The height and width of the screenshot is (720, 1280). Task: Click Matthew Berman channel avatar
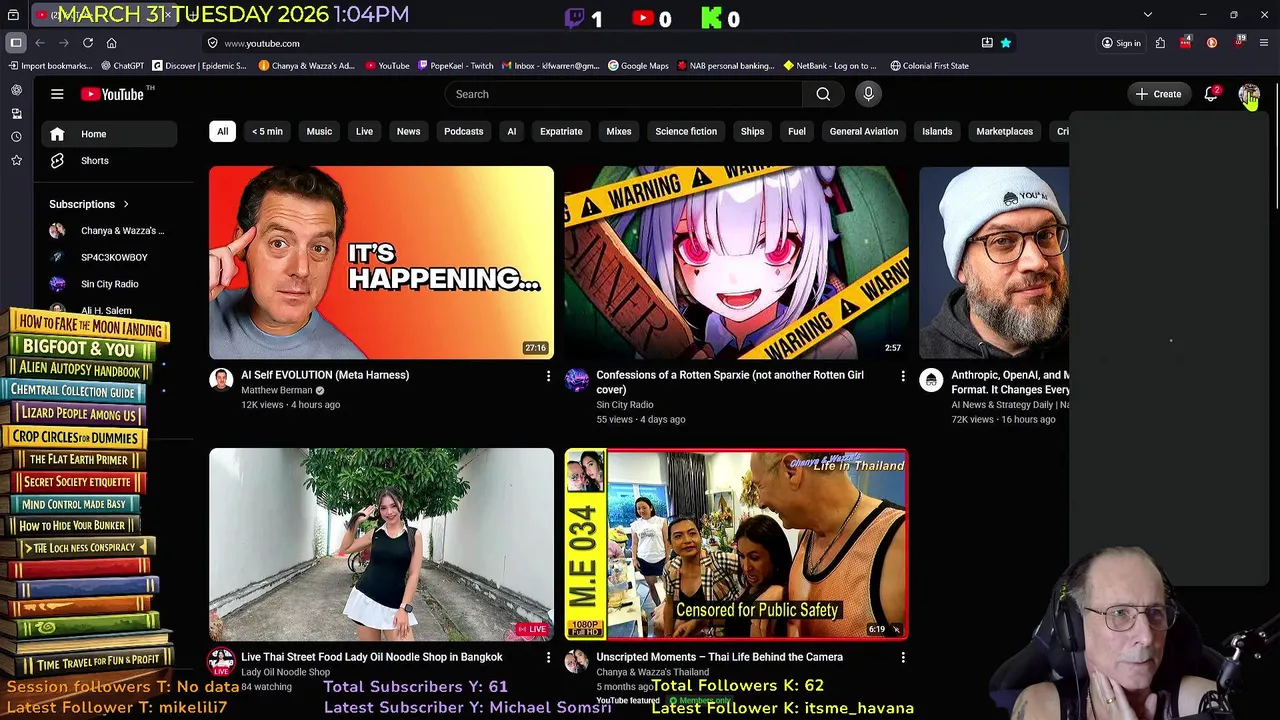tap(221, 380)
